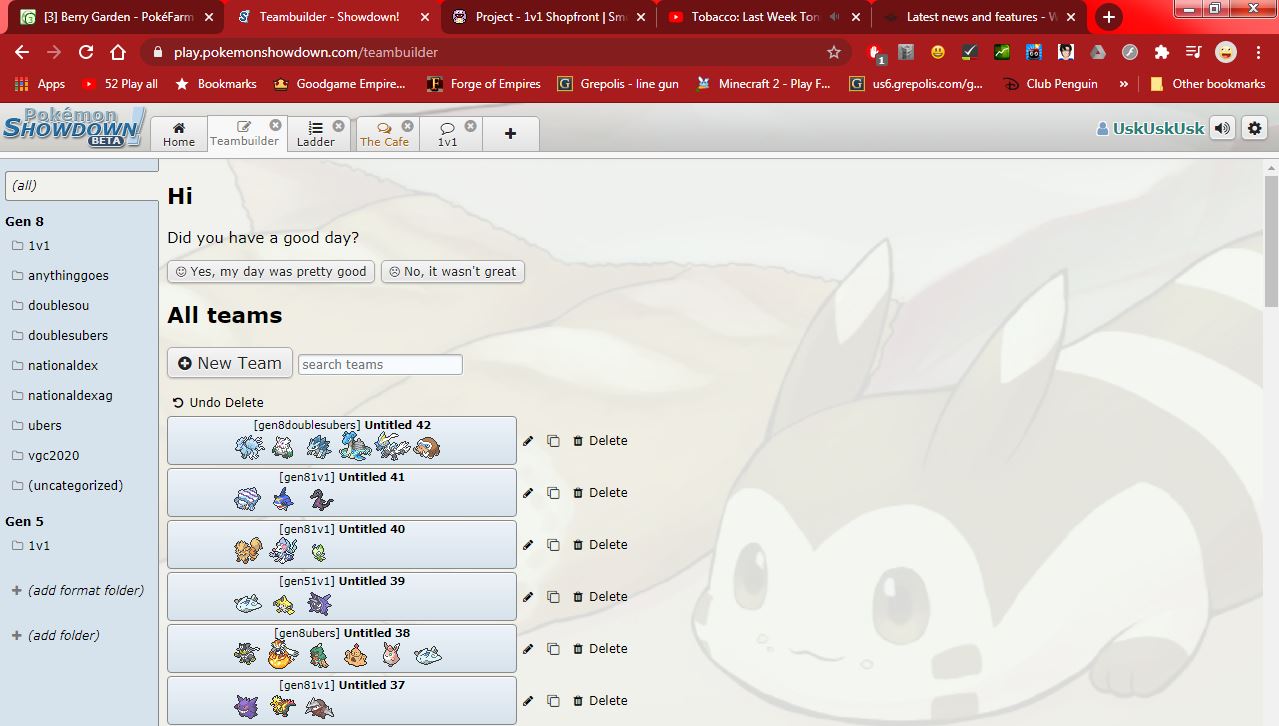Click the plus icon to join a room
This screenshot has width=1279, height=726.
[510, 134]
